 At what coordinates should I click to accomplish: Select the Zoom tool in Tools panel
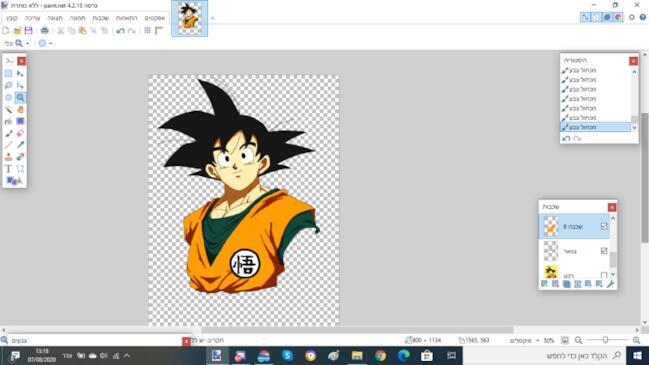point(20,98)
